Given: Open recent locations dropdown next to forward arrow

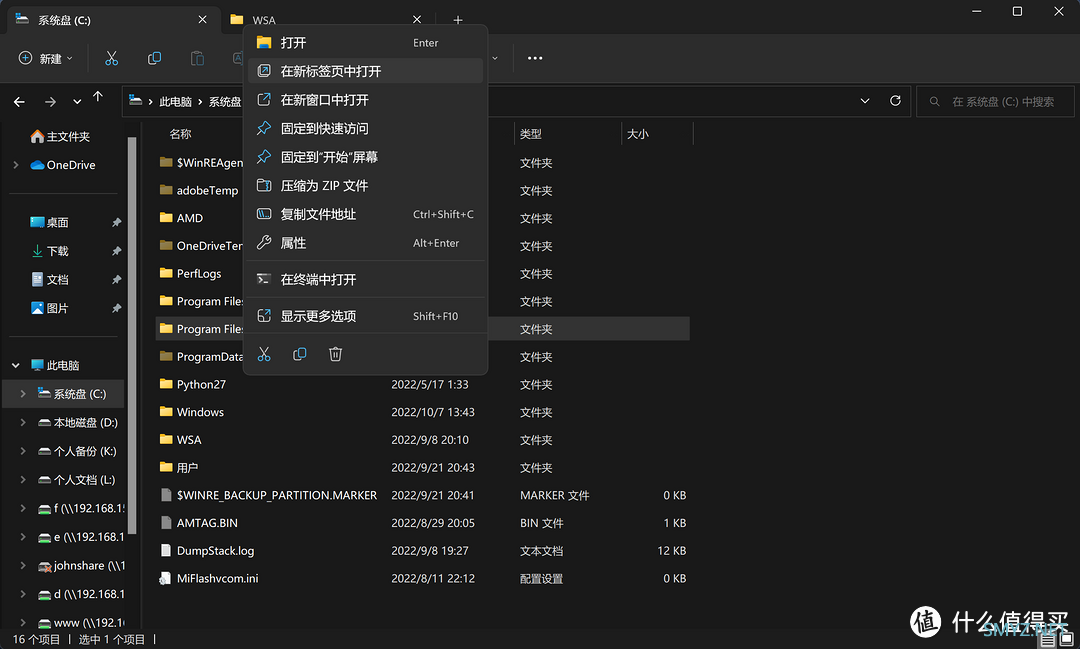Looking at the screenshot, I should (77, 102).
